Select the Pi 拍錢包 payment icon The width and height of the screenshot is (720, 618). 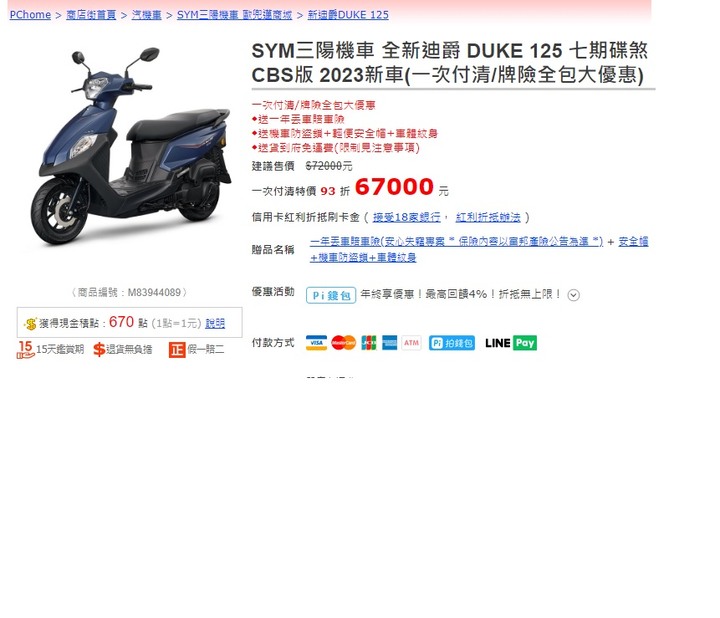(452, 343)
